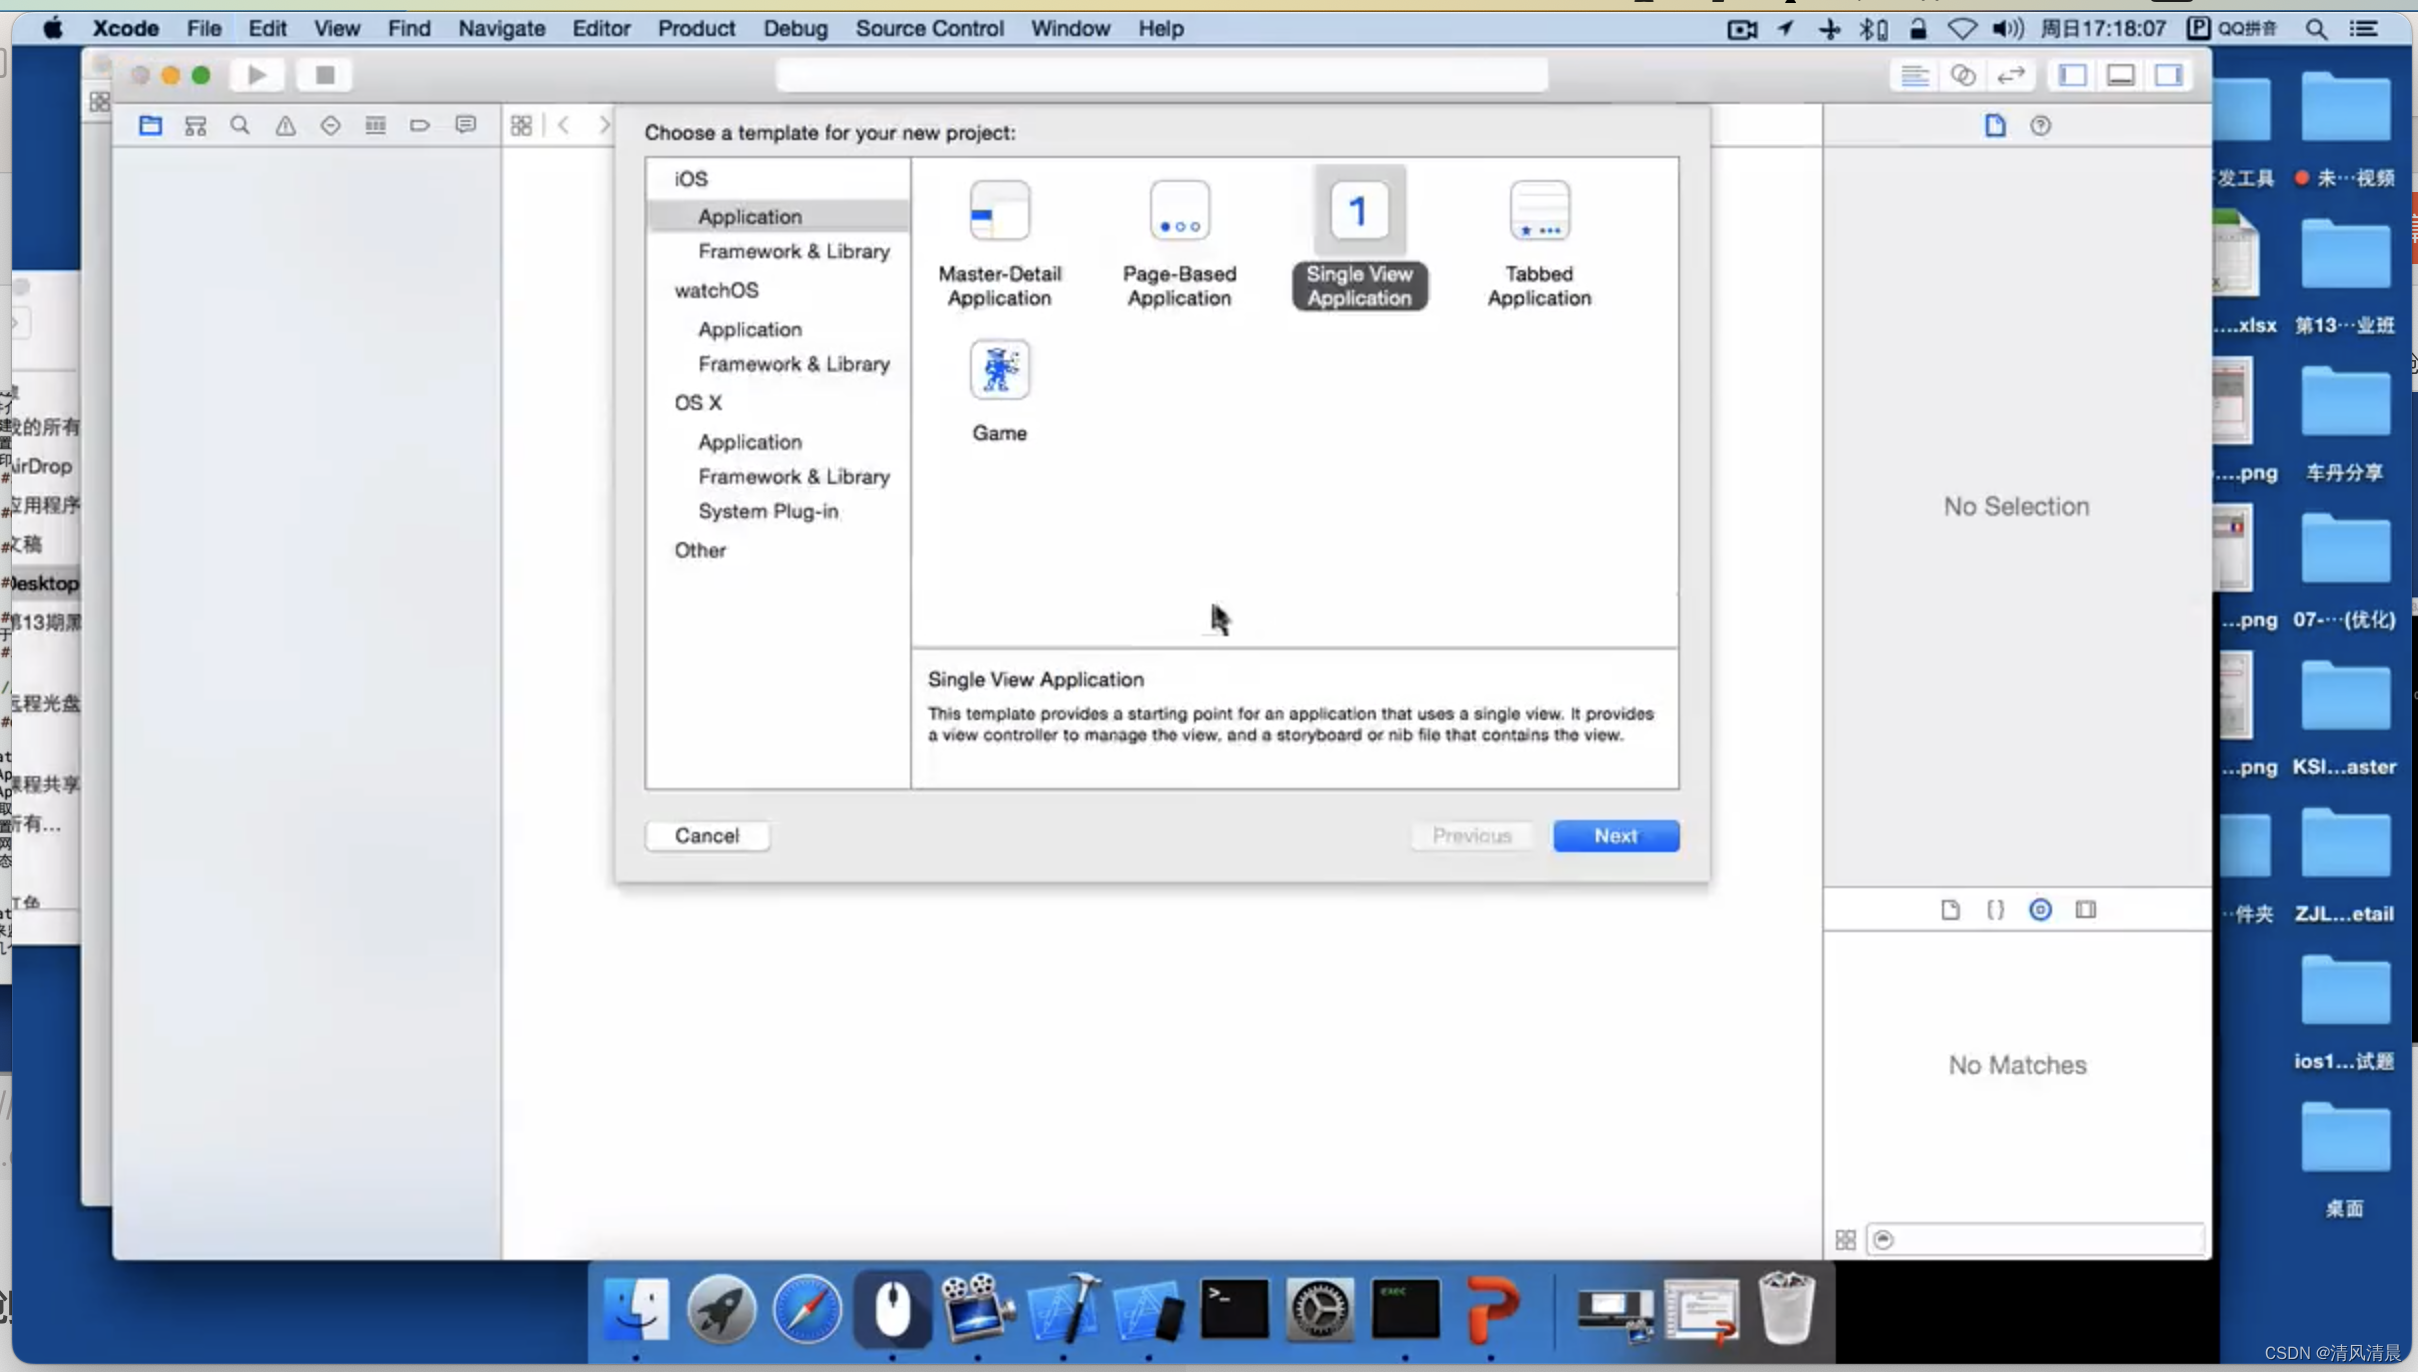Select iOS Application in left sidebar
The height and width of the screenshot is (1372, 2418).
749,216
